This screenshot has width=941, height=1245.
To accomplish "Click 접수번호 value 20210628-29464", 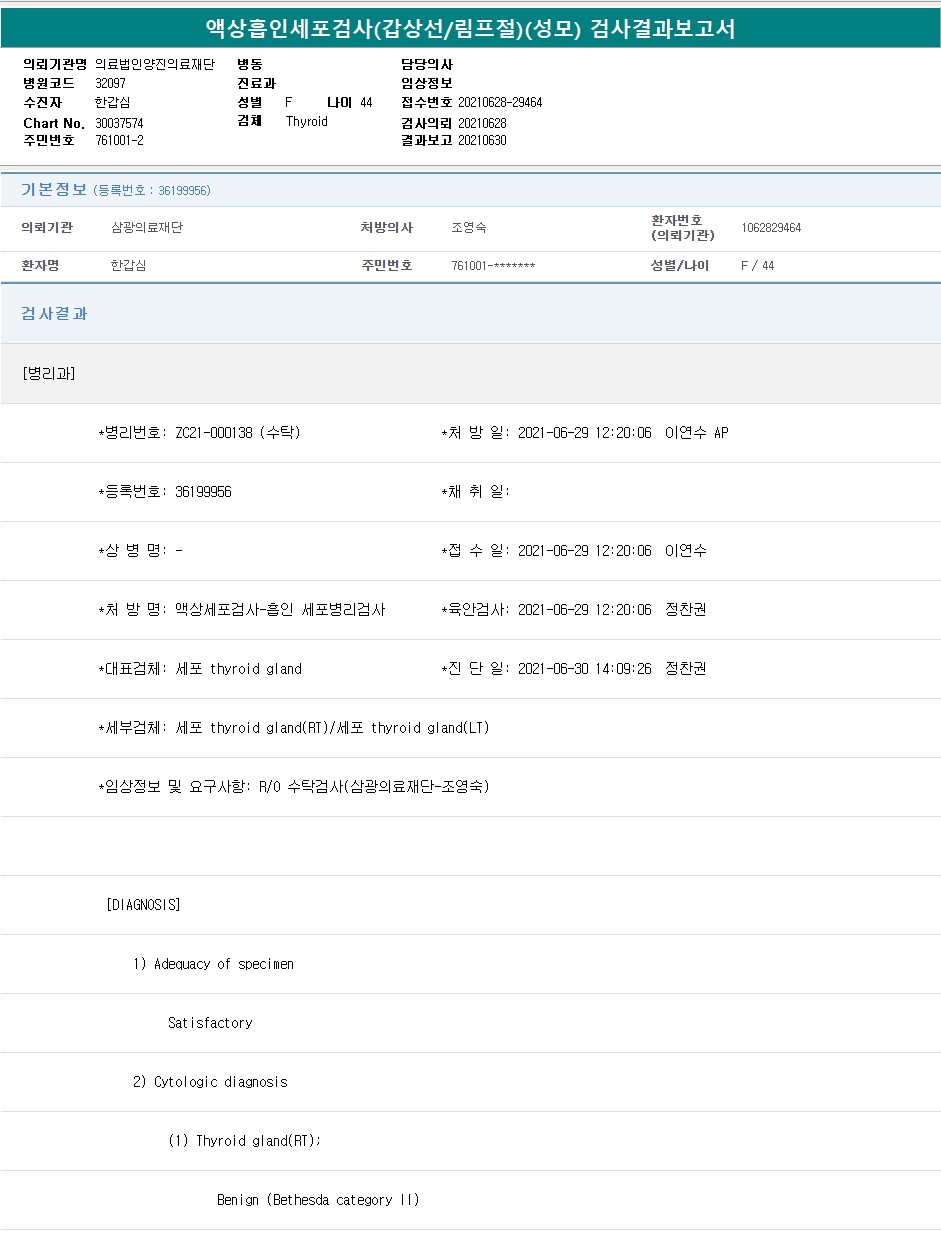I will [500, 103].
